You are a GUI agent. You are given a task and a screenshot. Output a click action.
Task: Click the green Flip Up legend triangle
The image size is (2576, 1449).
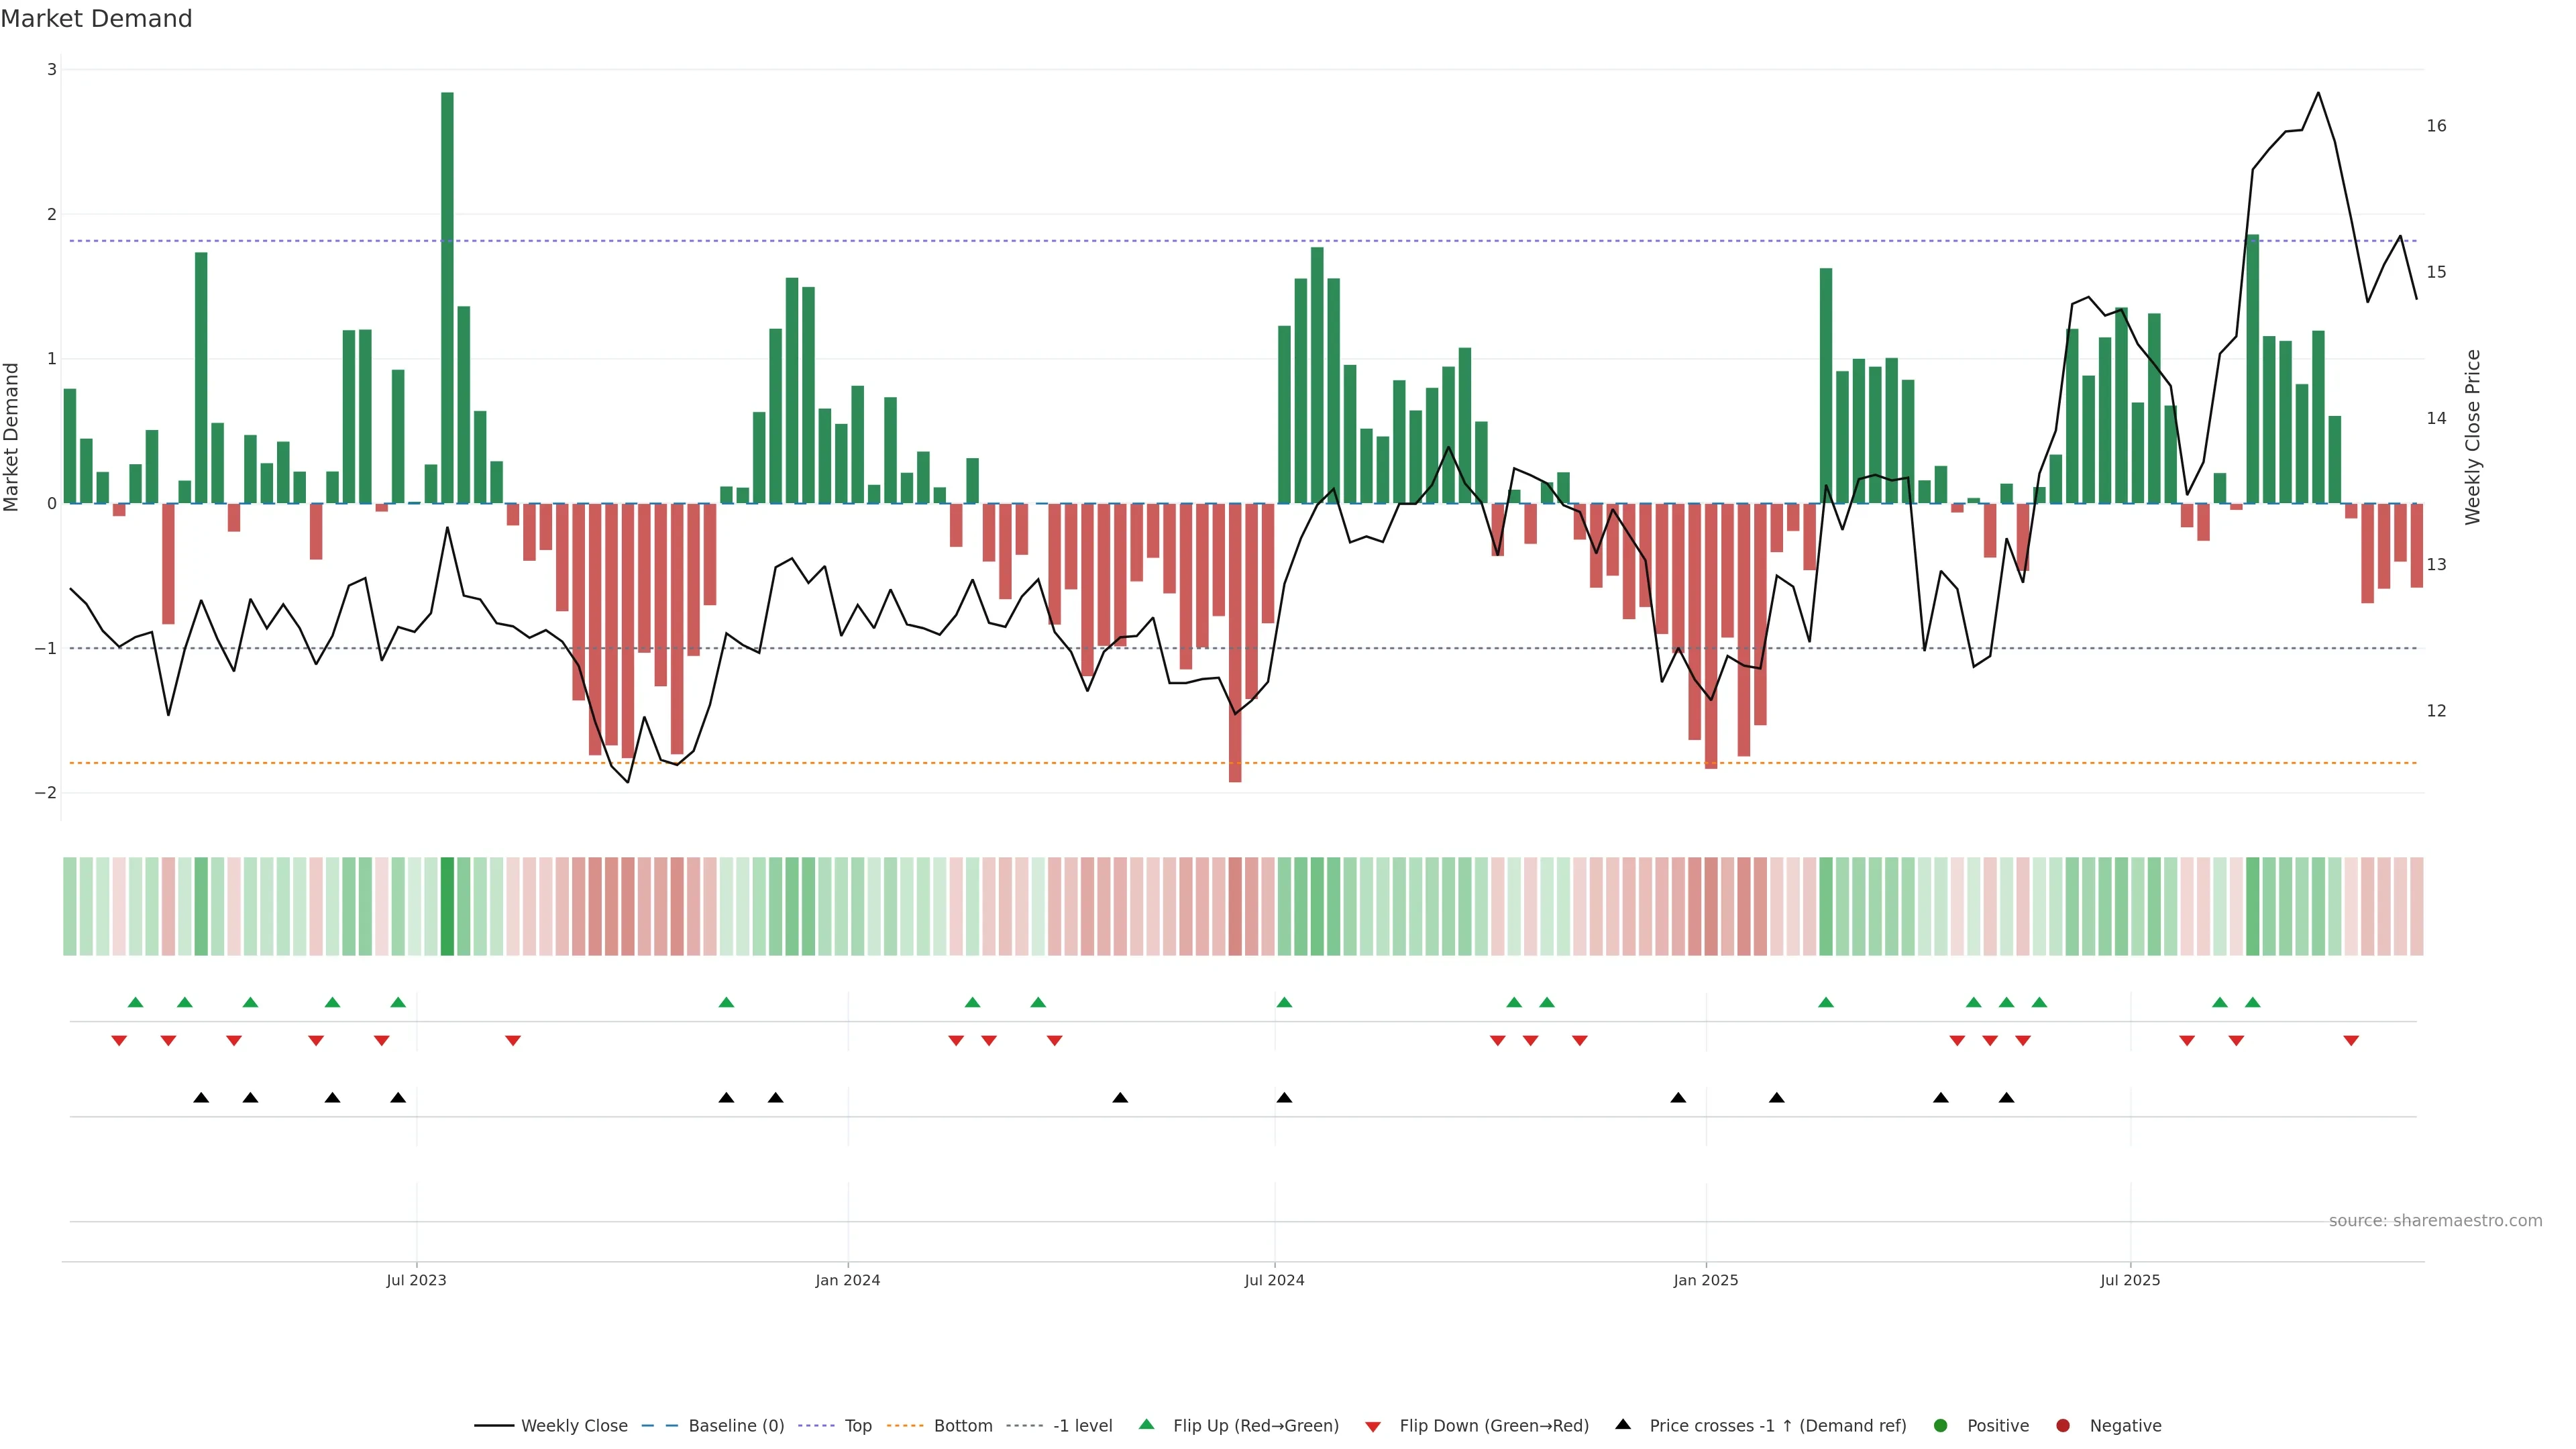[x=1147, y=1424]
